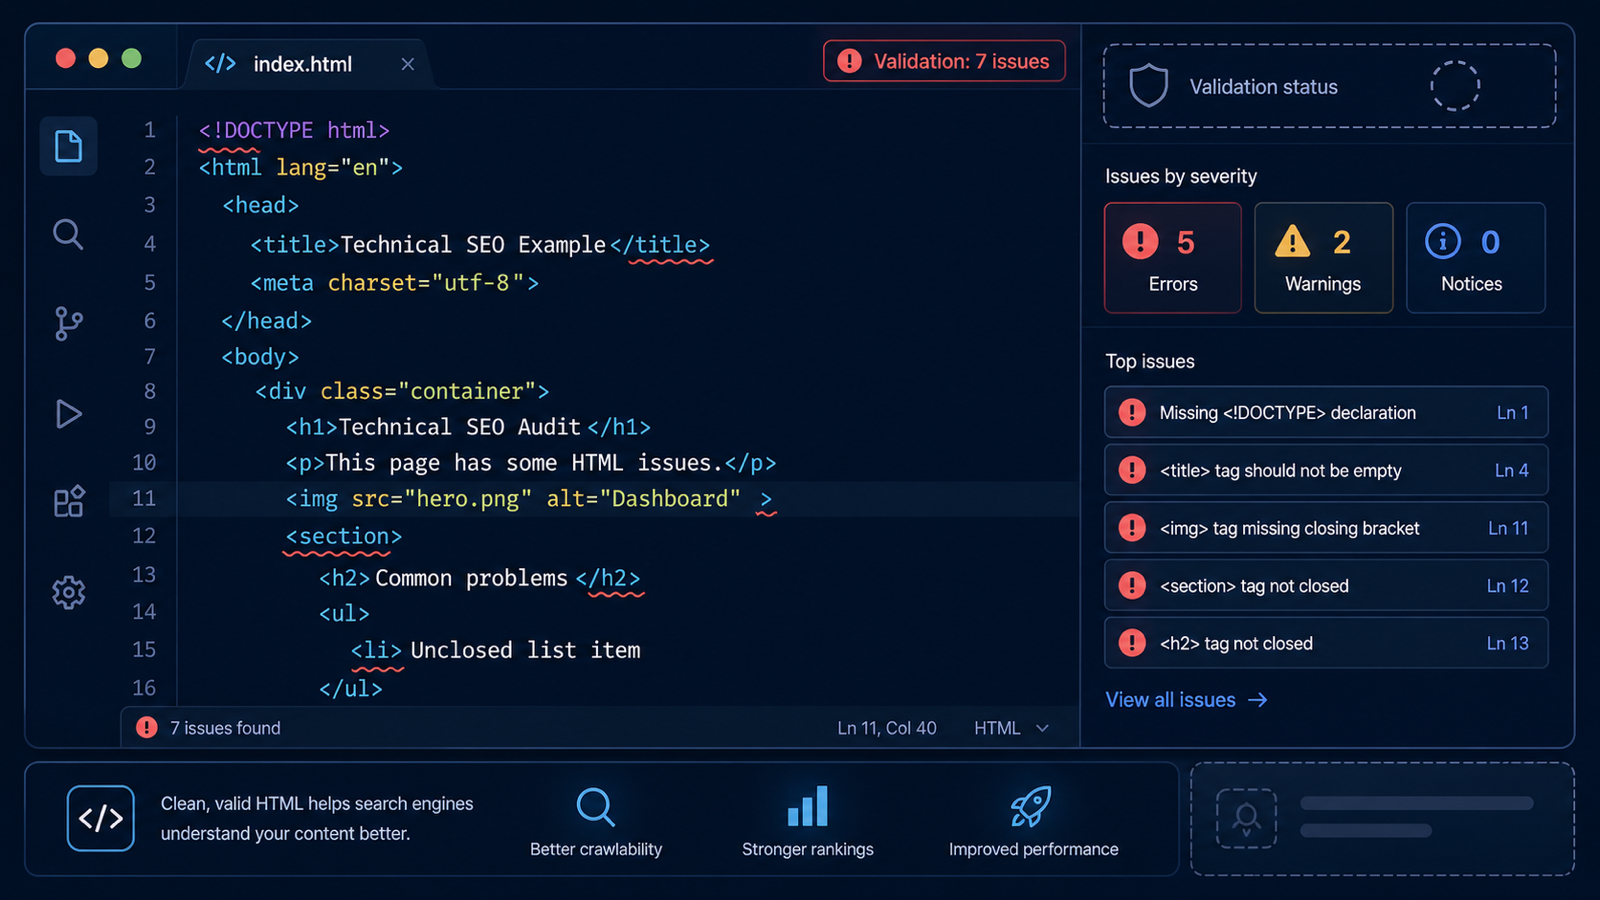Jump to Ln 12 from issue list

point(1507,586)
